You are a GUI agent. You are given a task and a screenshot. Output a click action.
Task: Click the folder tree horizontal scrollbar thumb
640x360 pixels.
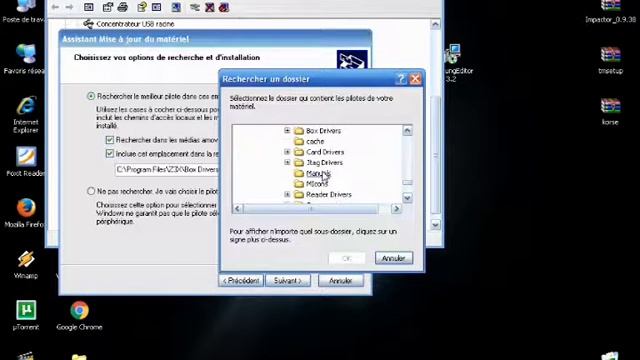311,209
